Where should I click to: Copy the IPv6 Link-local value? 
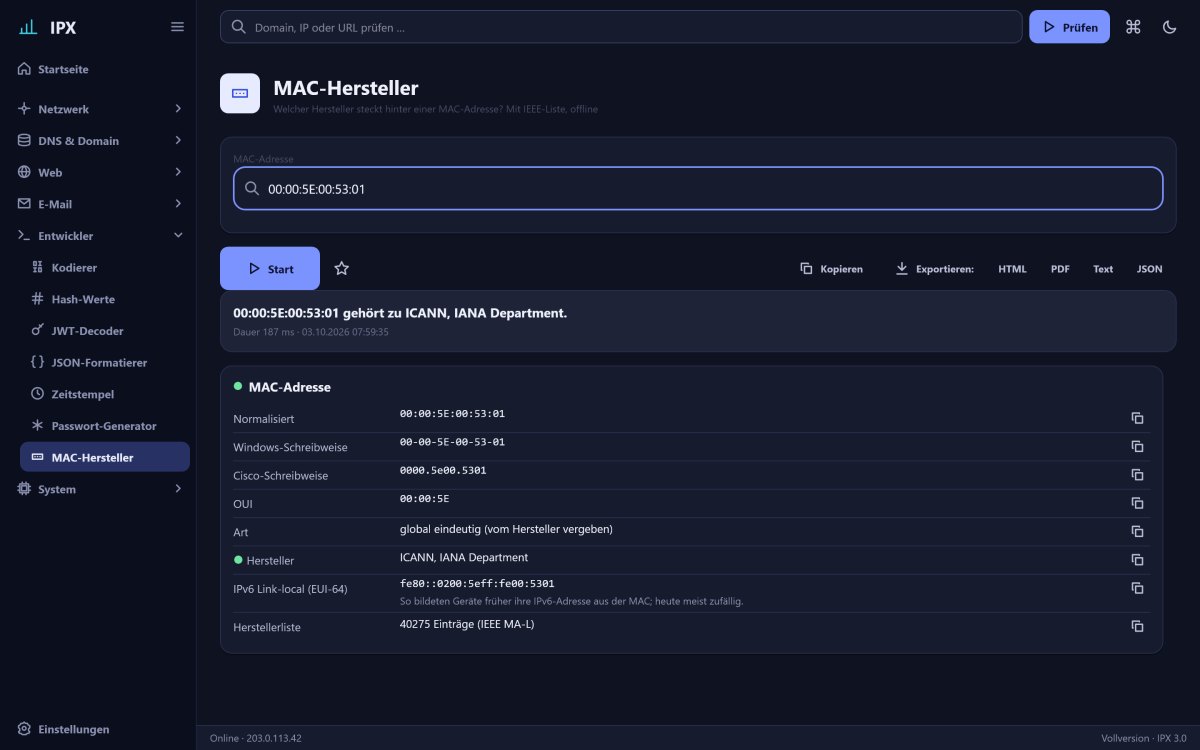1137,588
